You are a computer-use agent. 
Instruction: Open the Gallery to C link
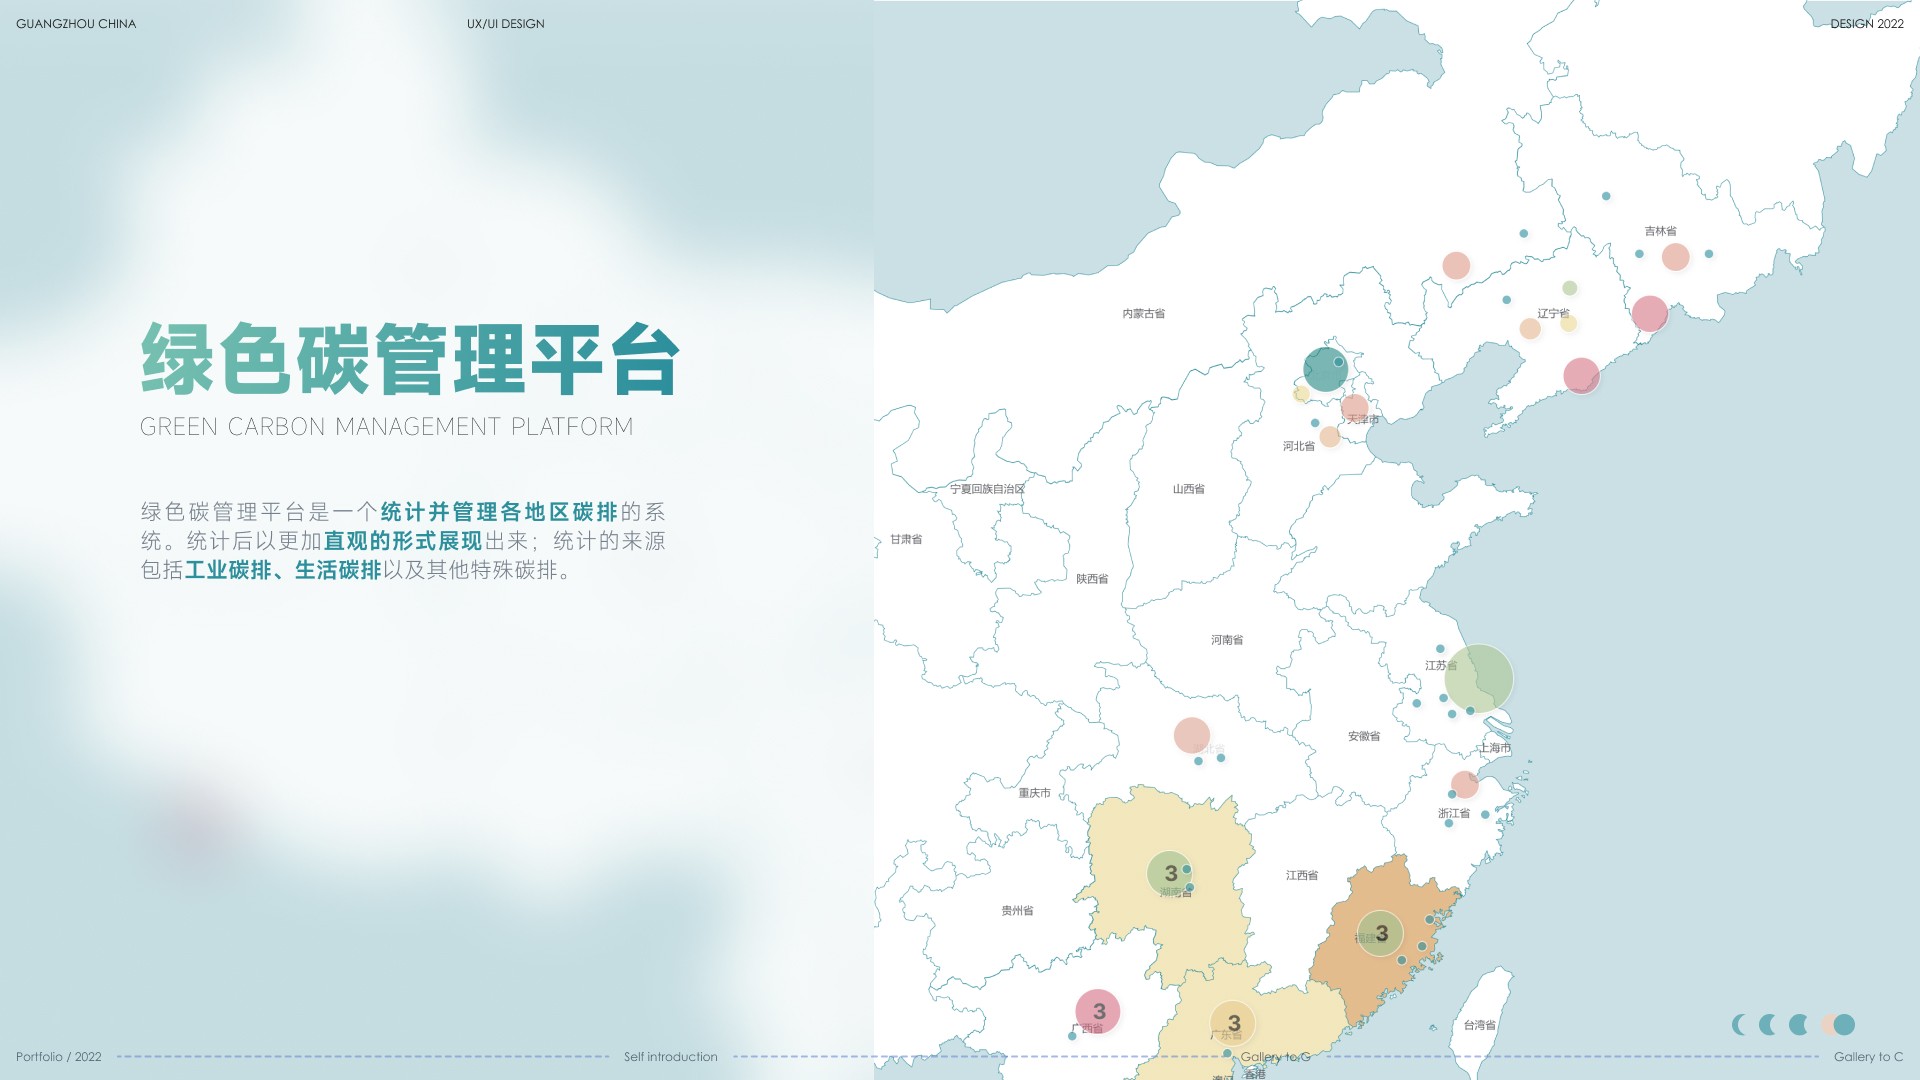click(x=1867, y=1056)
